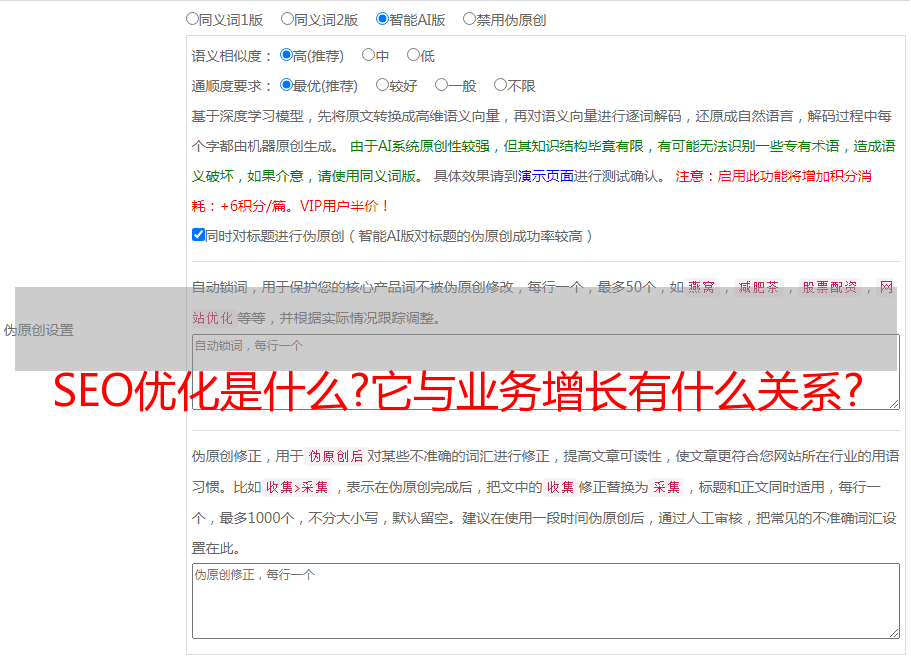This screenshot has width=911, height=658.
Task: Select the 同义词2版 radio option
Action: point(287,19)
